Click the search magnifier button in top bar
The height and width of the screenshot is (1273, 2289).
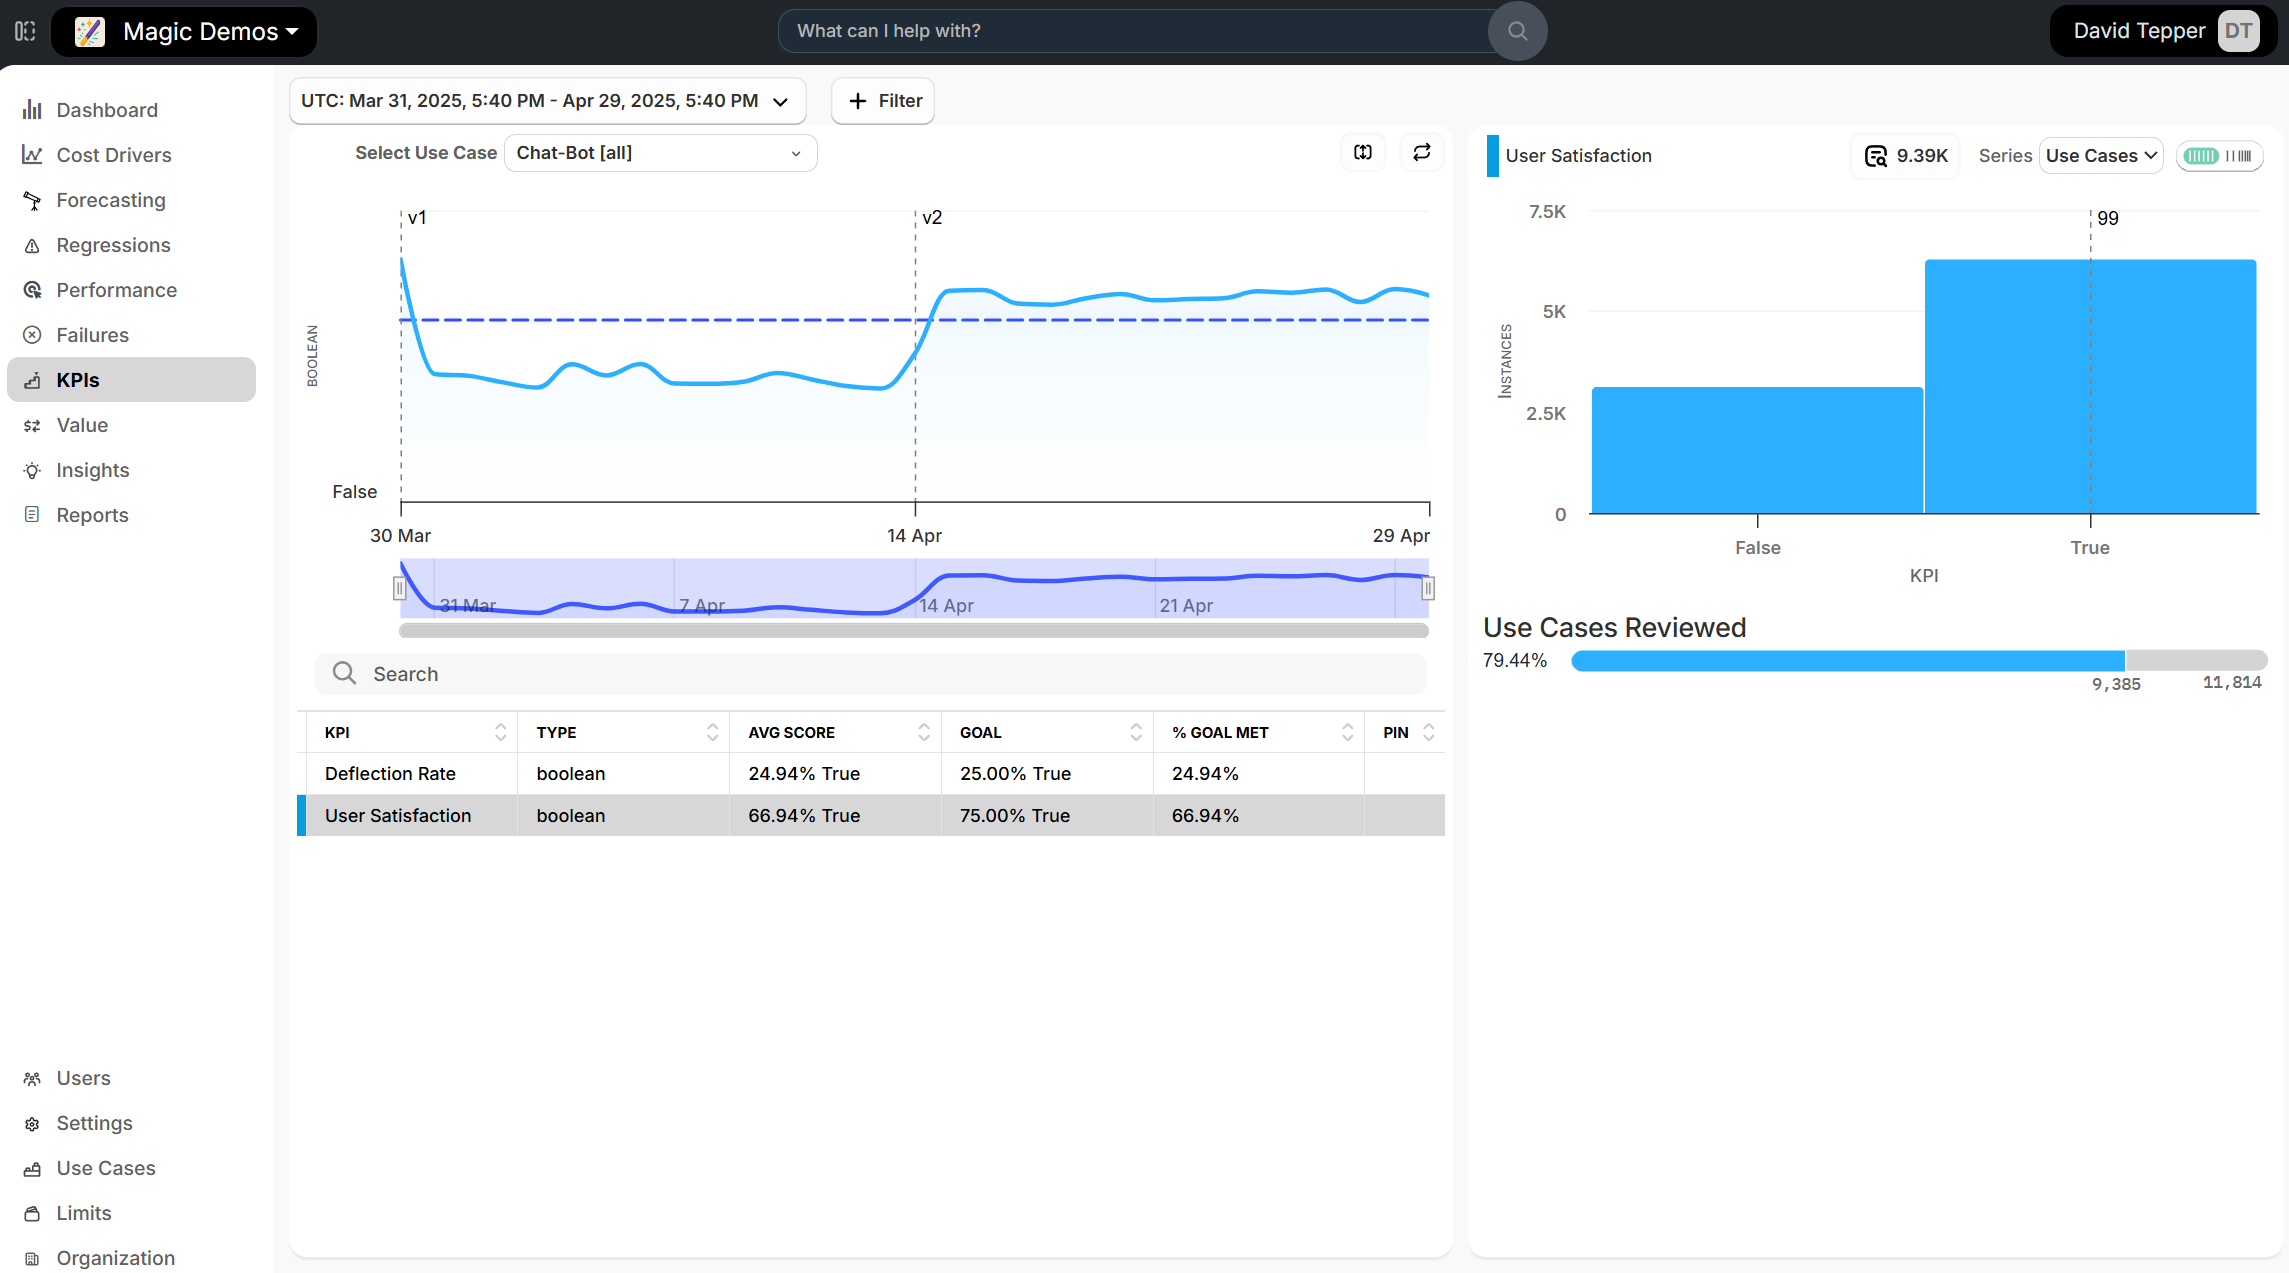tap(1517, 31)
